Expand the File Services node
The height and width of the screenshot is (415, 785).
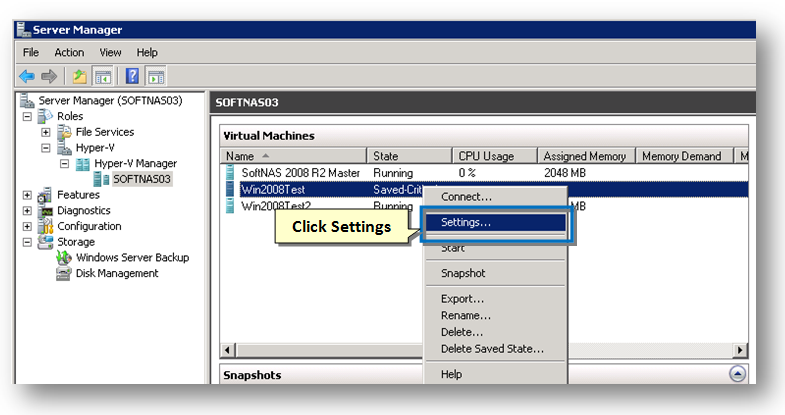pyautogui.click(x=45, y=132)
